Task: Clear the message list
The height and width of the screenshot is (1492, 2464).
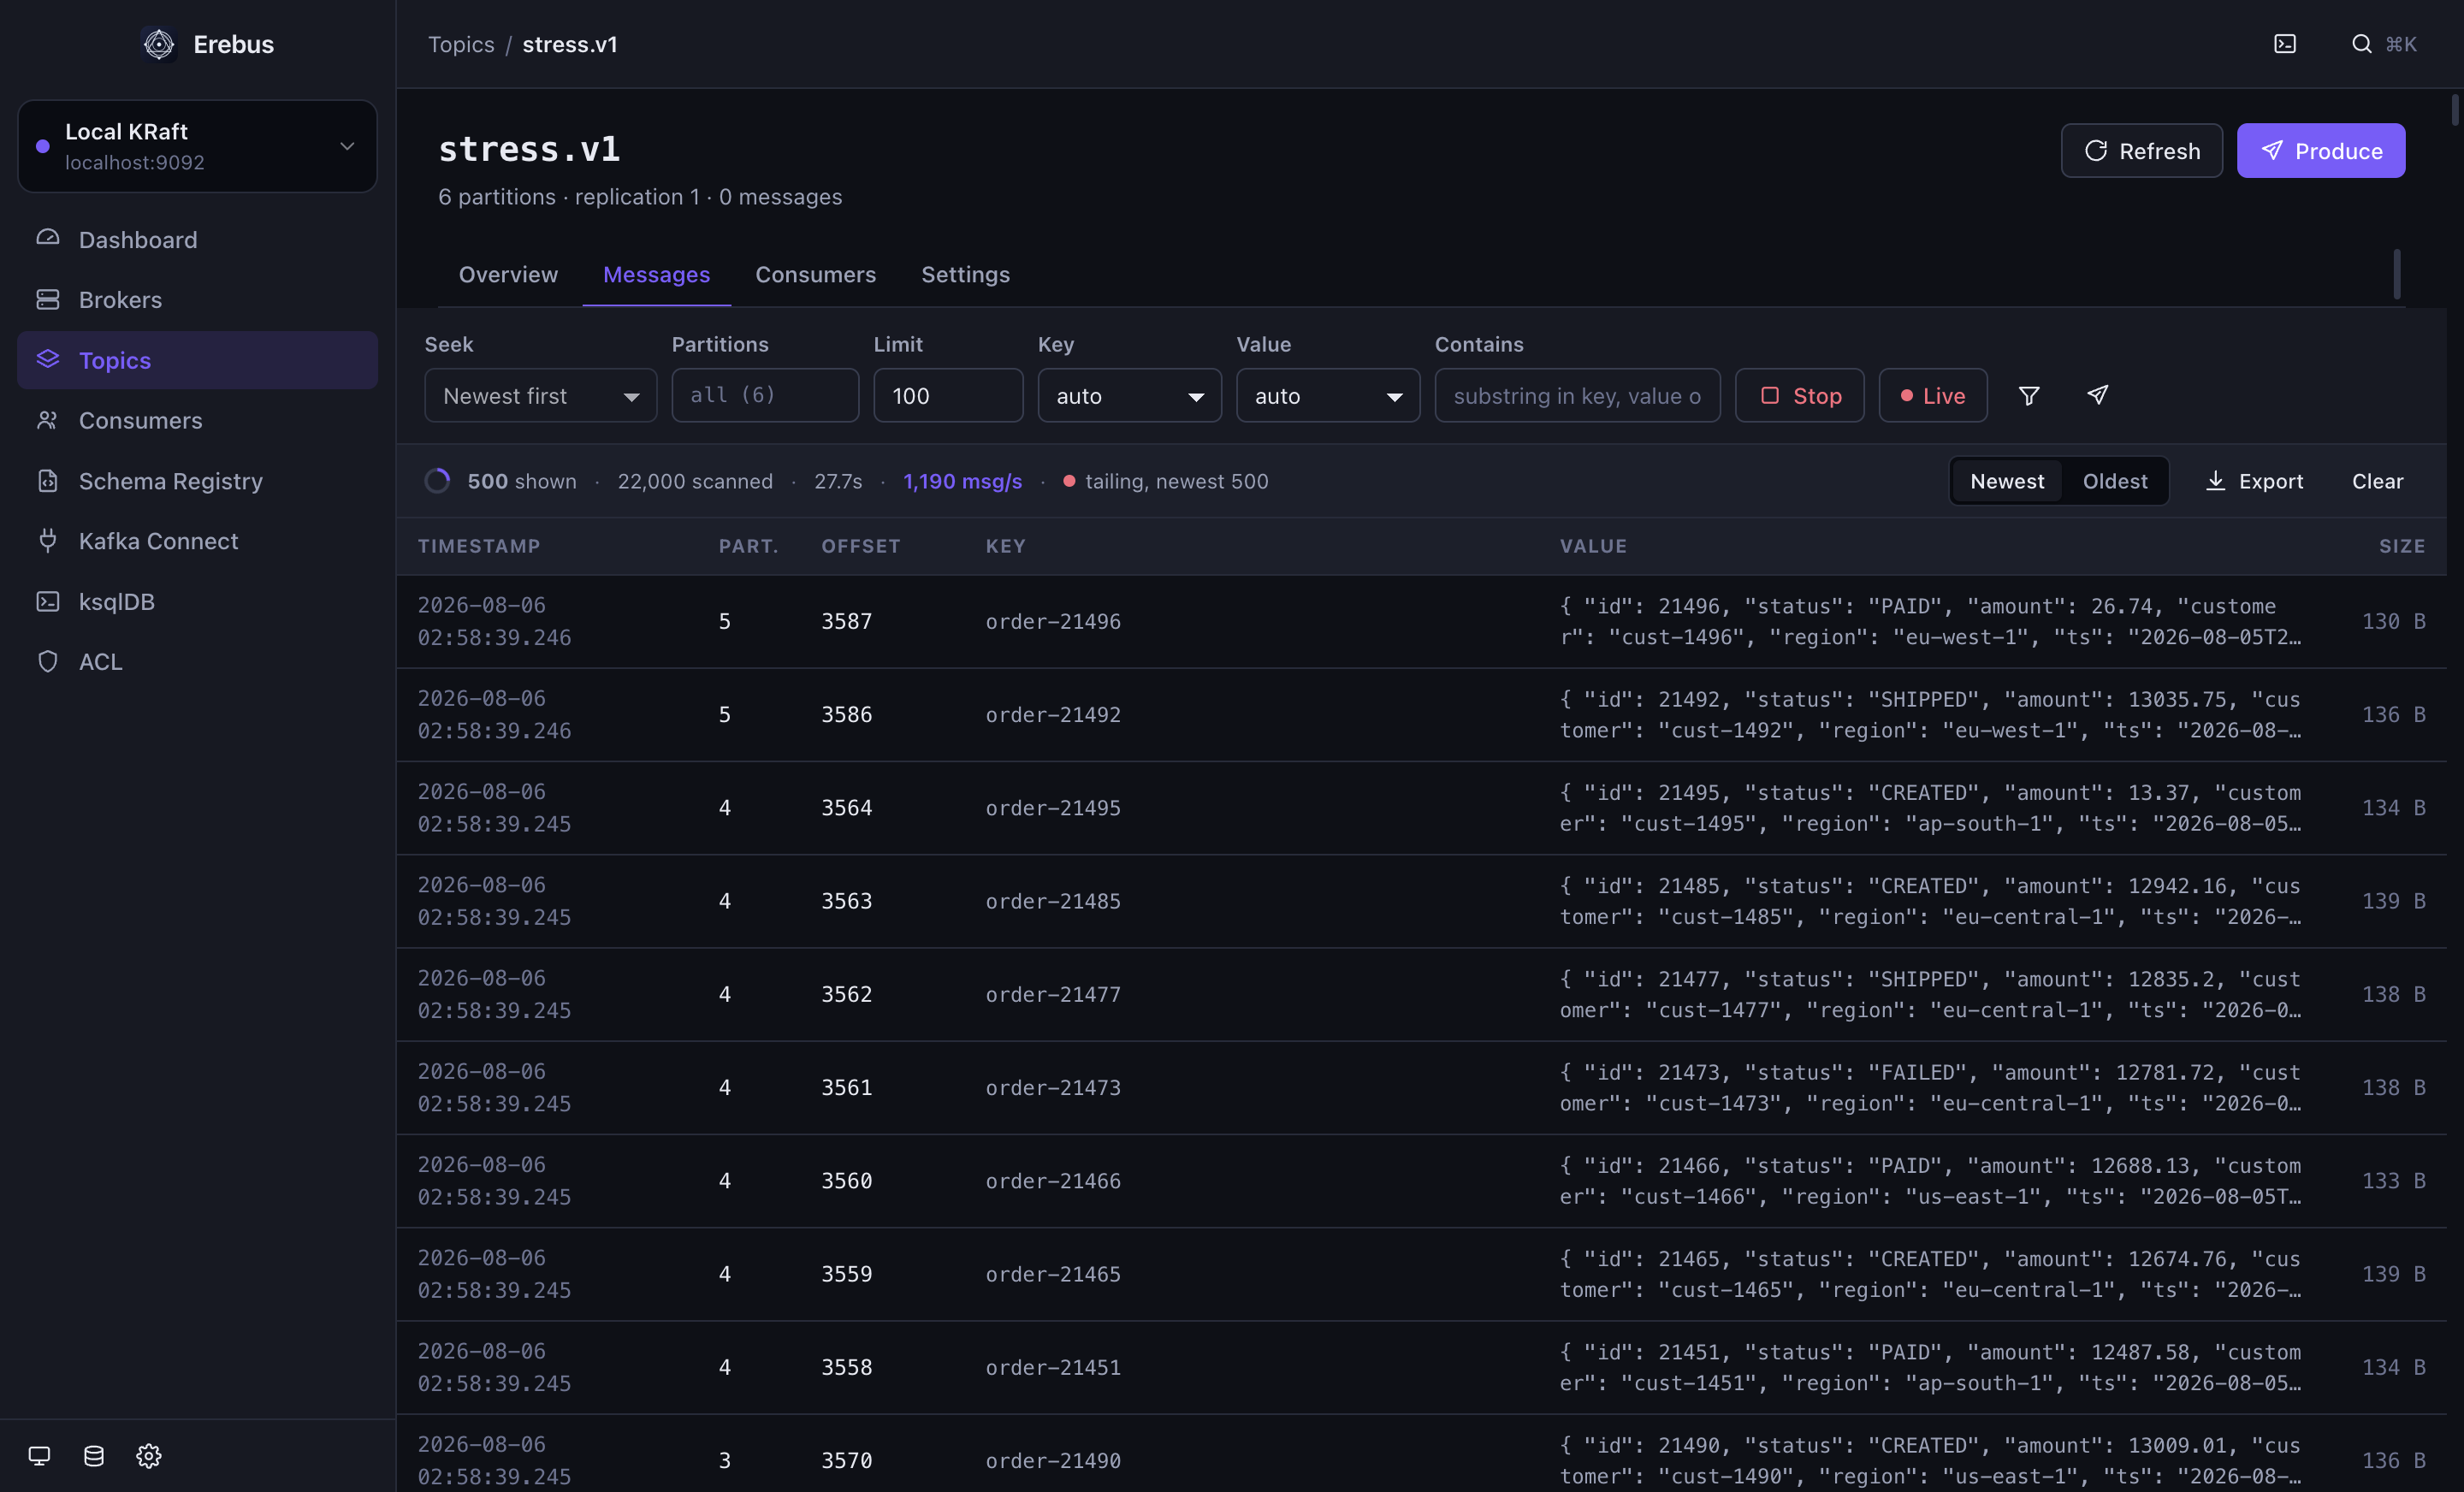Action: (x=2377, y=481)
